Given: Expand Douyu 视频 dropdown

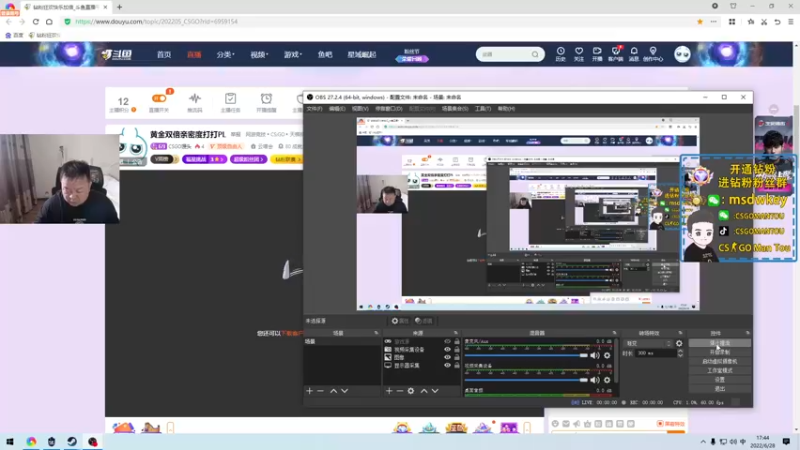Looking at the screenshot, I should click(259, 55).
